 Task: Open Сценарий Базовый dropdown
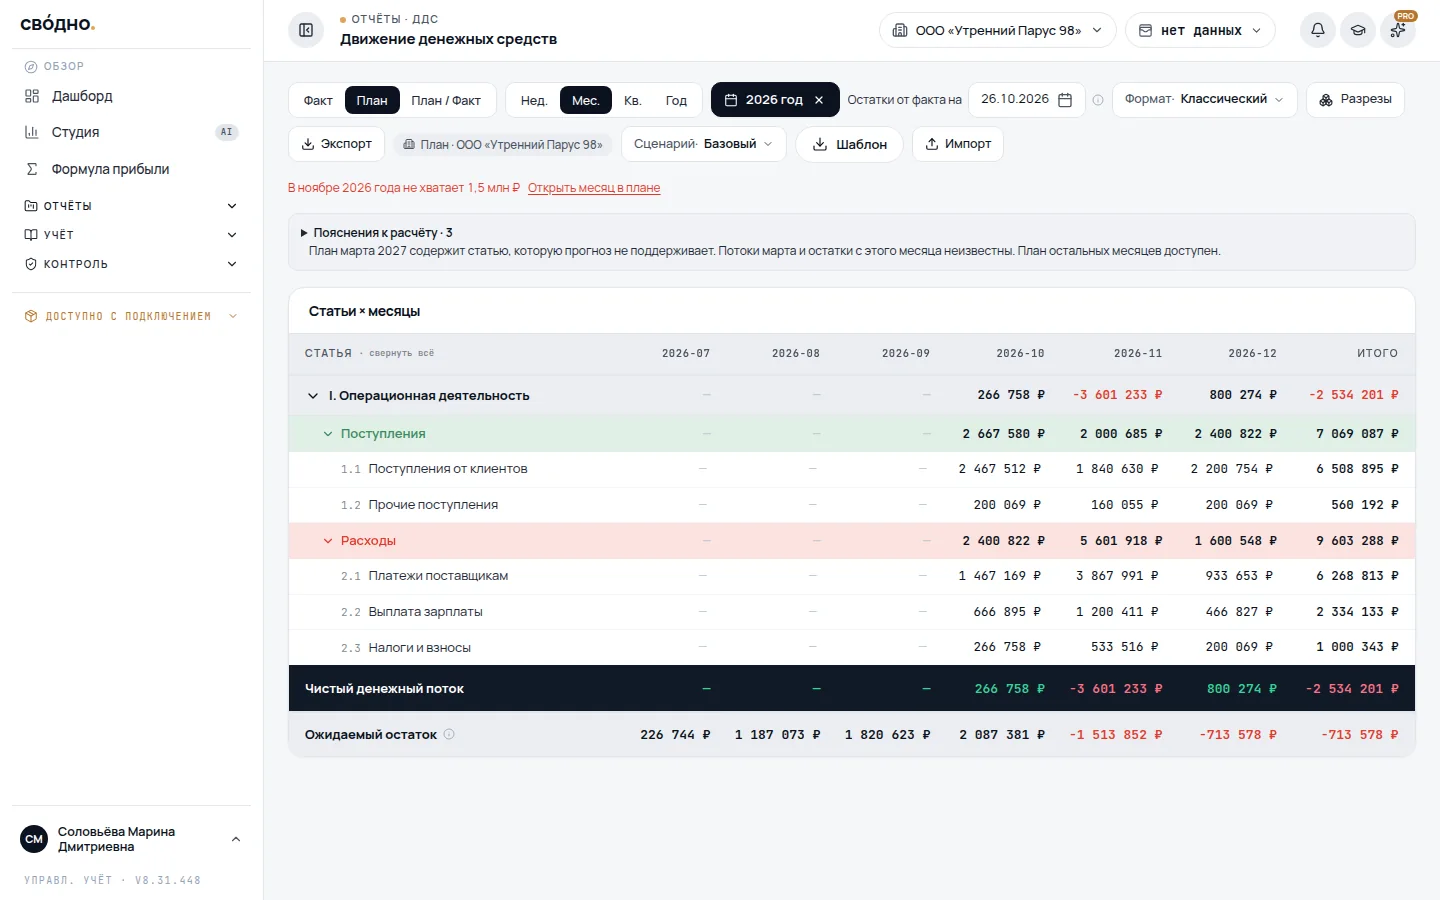[x=704, y=144]
